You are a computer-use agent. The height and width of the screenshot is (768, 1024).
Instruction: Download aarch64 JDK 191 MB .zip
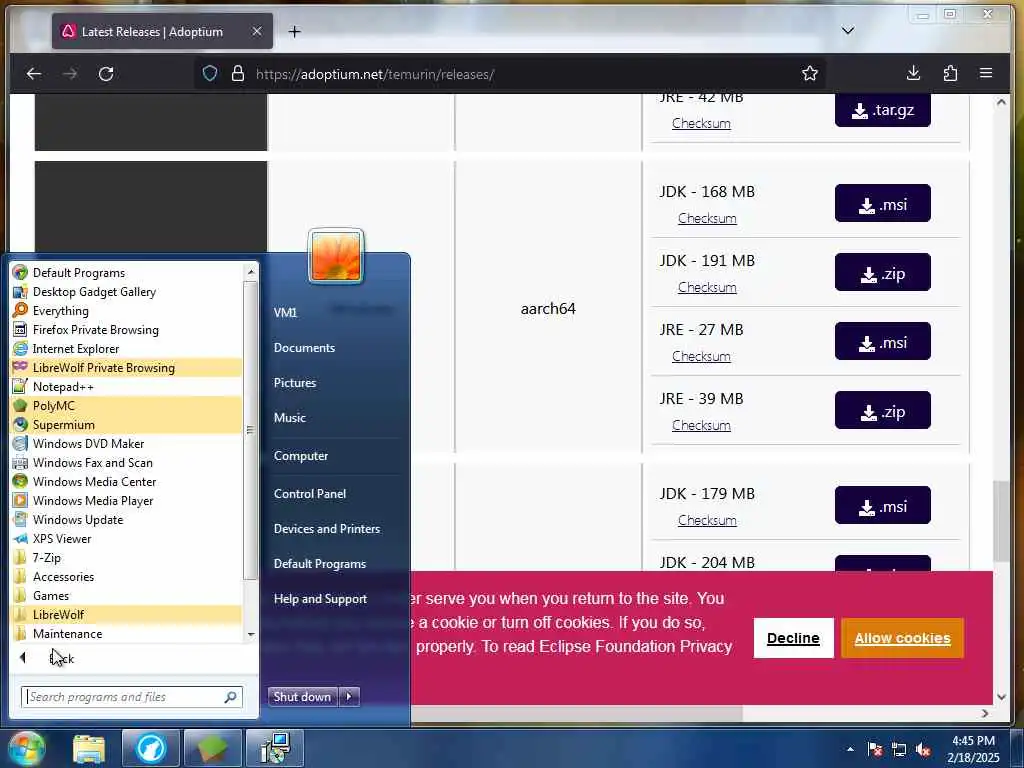click(882, 273)
